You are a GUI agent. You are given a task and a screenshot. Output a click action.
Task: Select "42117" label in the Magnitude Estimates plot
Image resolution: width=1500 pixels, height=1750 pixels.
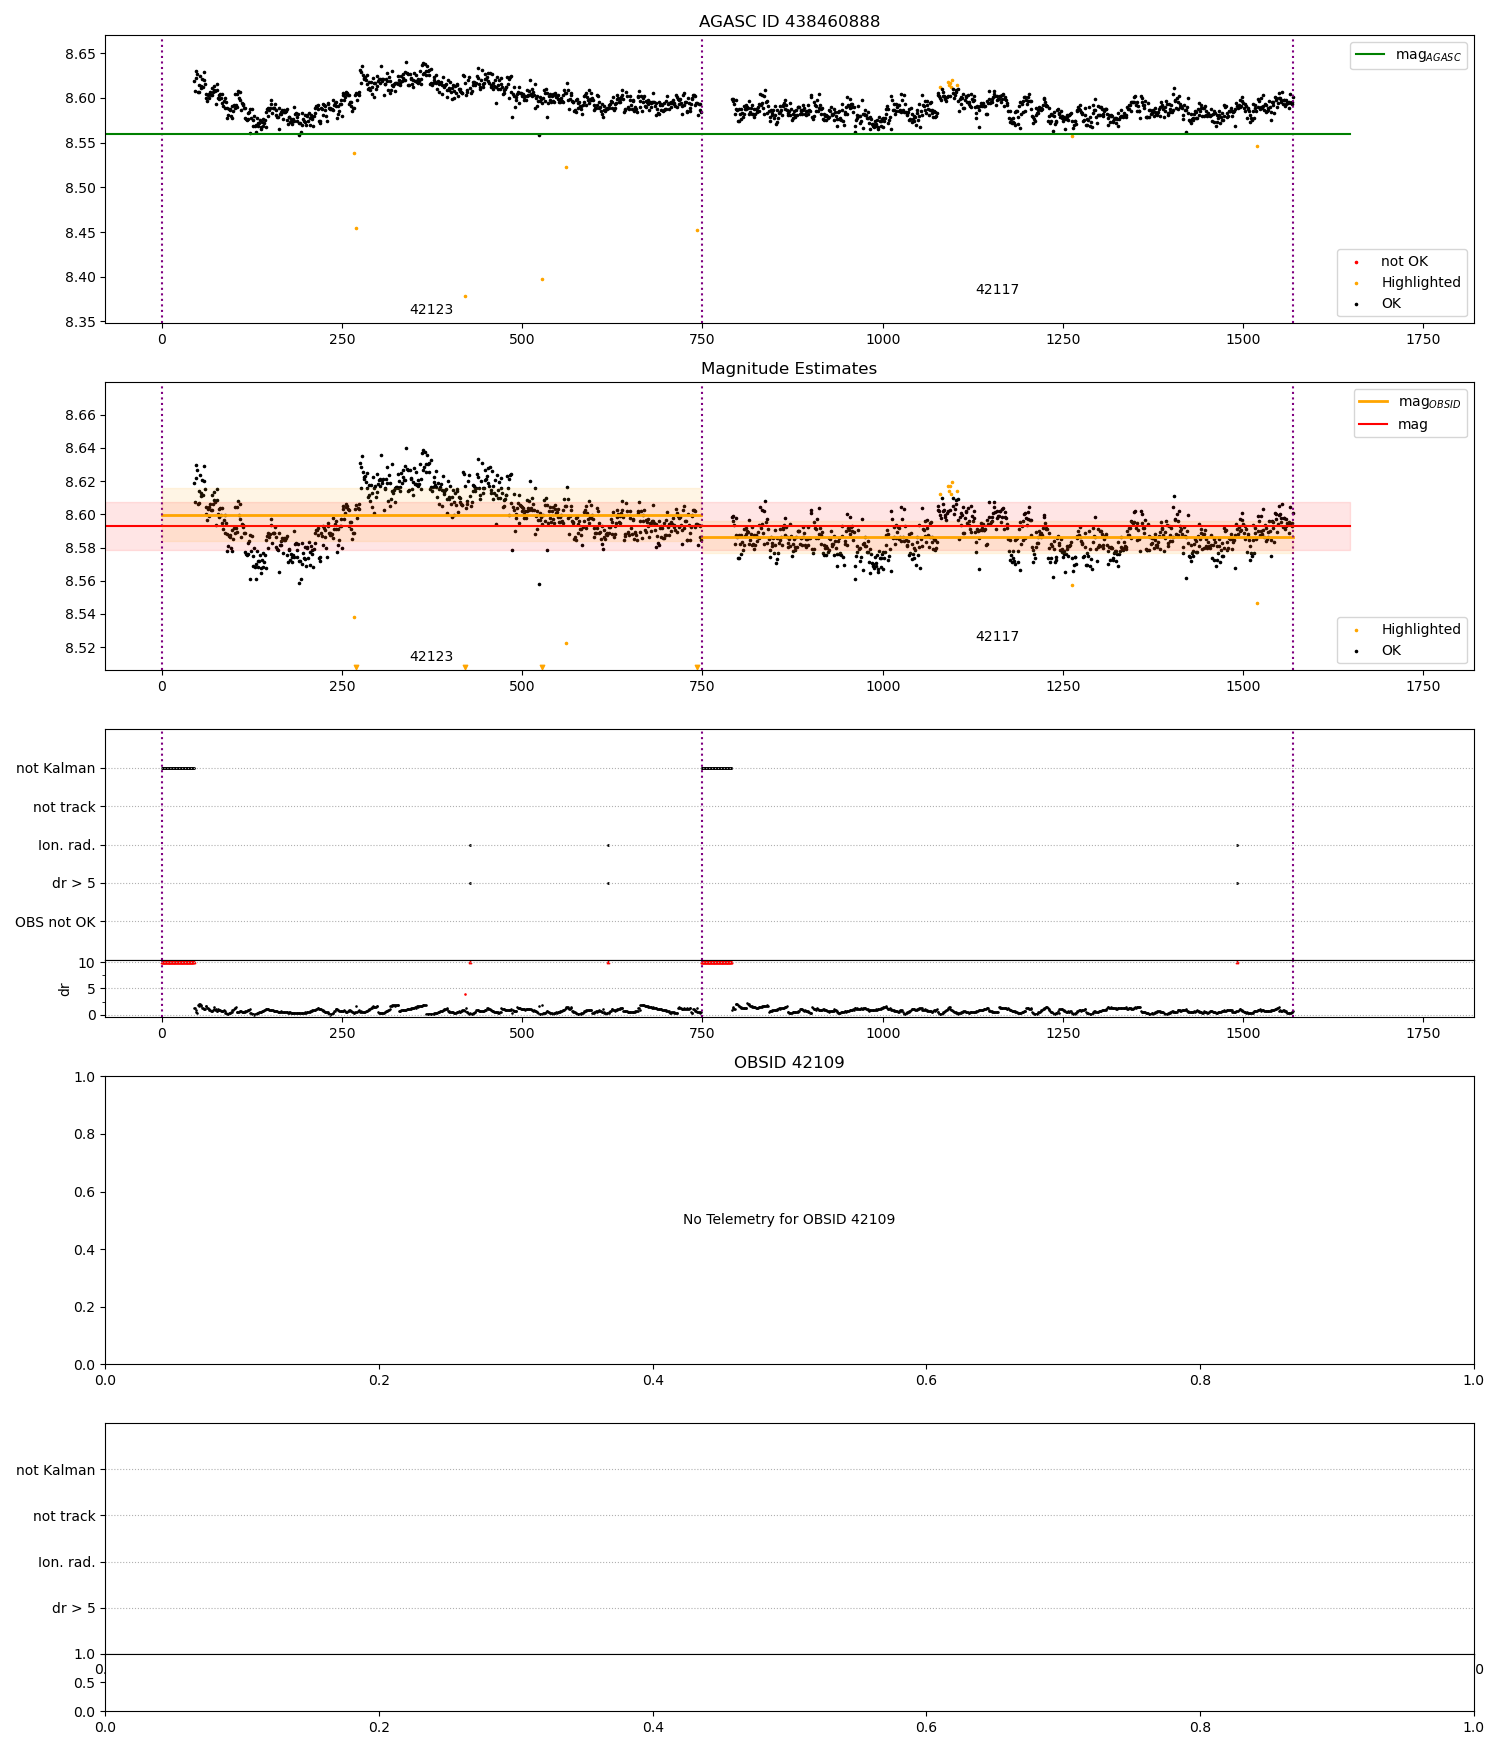997,637
